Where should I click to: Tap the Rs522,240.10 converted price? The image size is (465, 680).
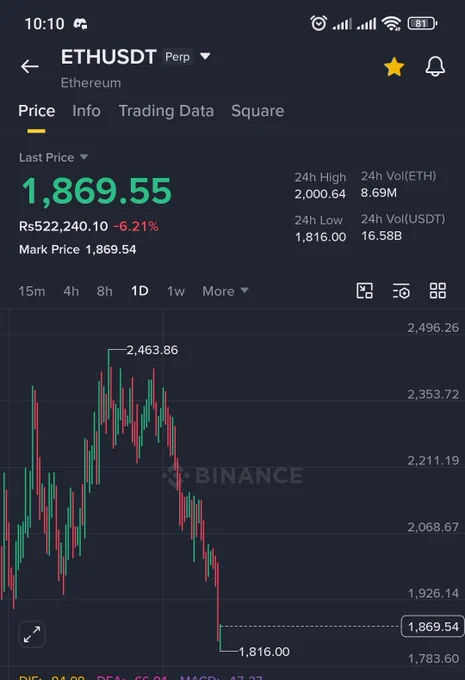[x=63, y=226]
